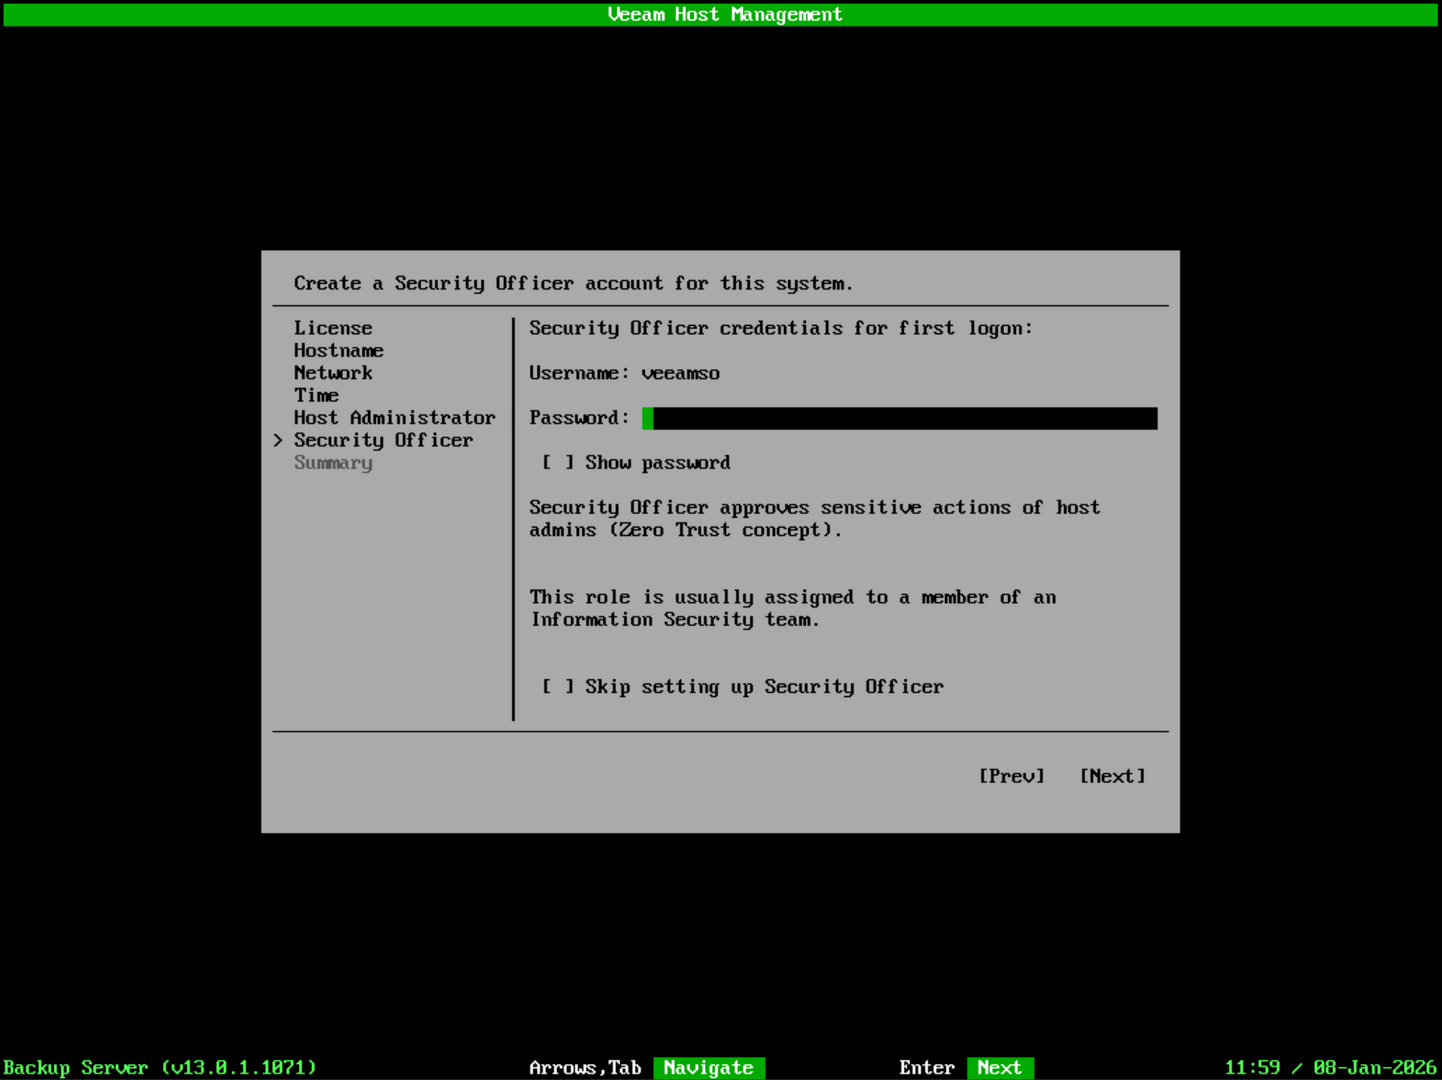Select the License step in wizard list
The image size is (1442, 1080).
(x=333, y=328)
